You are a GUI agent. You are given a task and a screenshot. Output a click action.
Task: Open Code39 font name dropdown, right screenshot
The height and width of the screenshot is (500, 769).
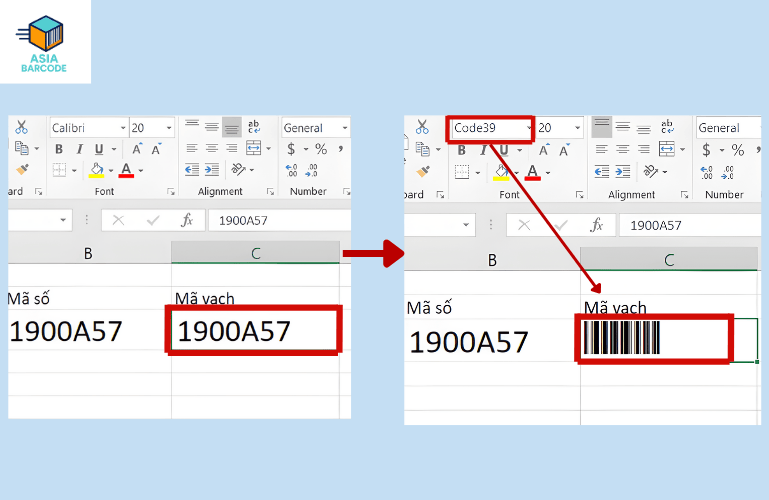[529, 128]
